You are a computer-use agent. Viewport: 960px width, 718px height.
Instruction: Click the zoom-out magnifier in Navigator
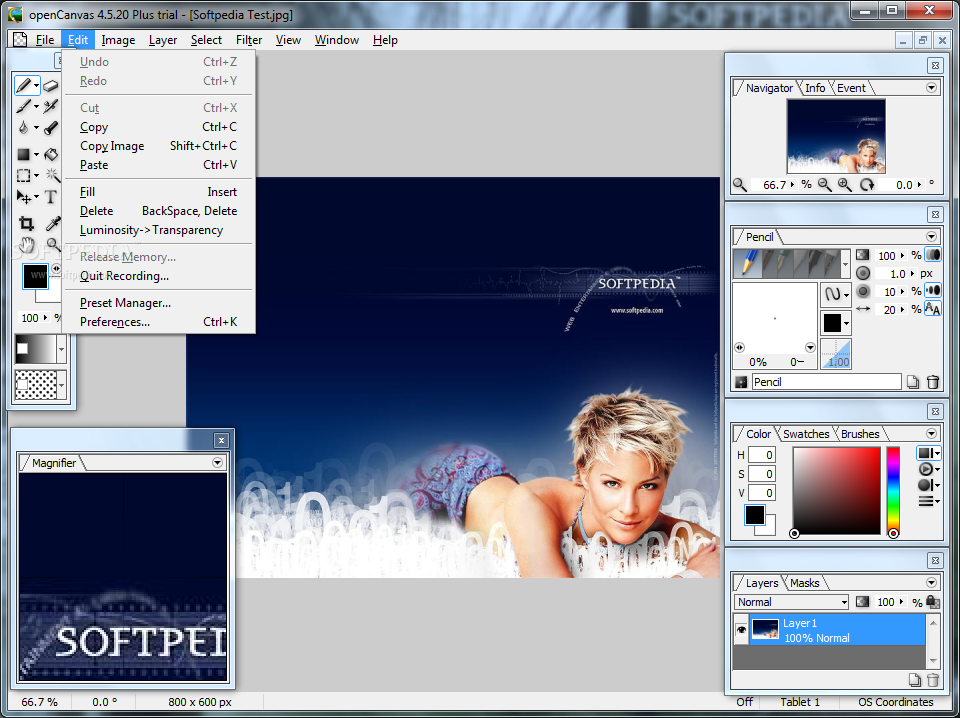tap(825, 184)
